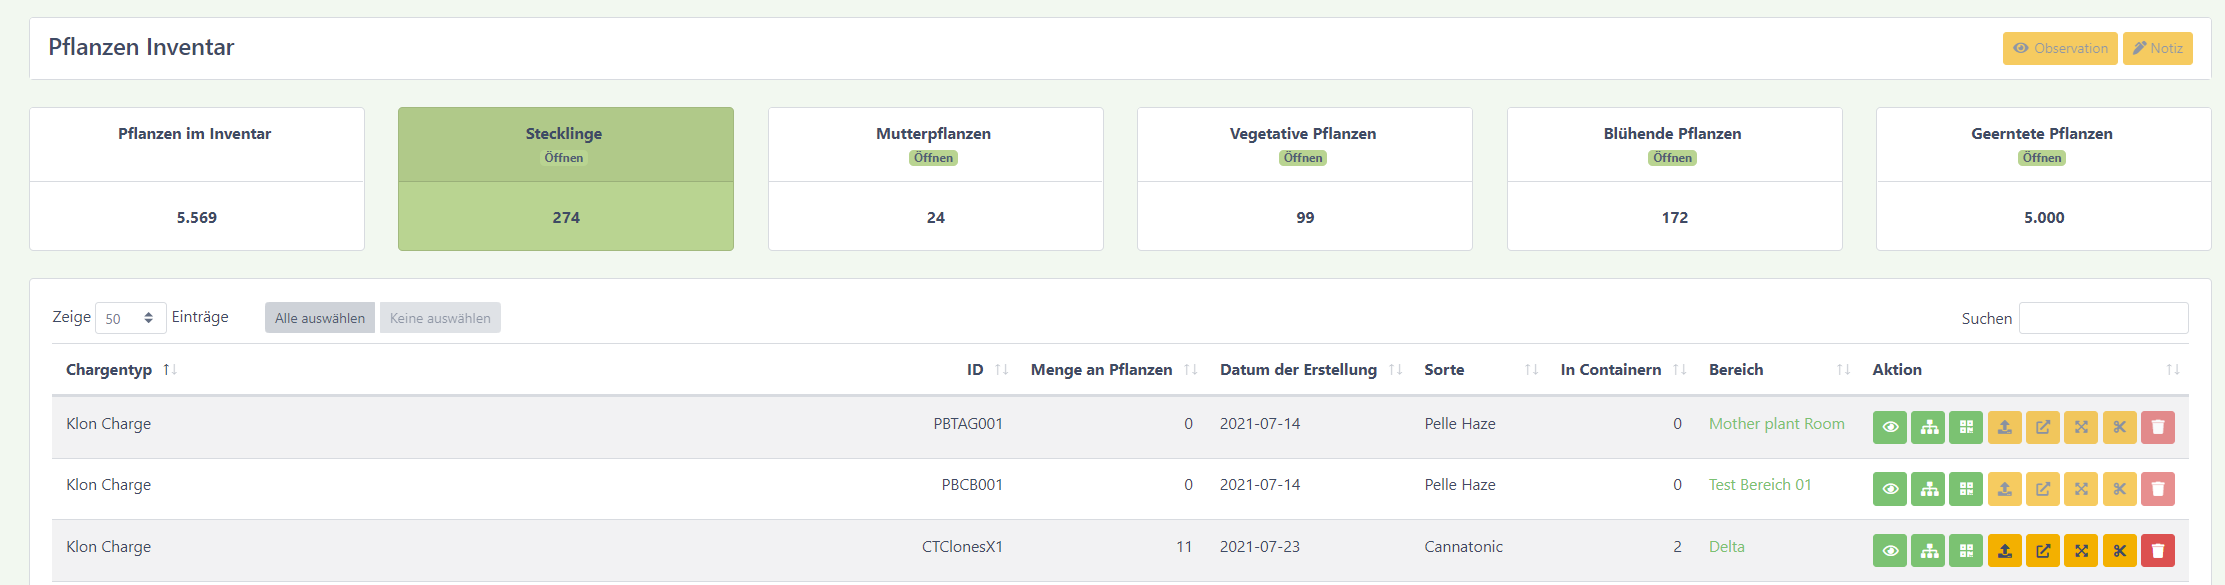The width and height of the screenshot is (2225, 585).
Task: Show CTClonesX1 batch via eye icon
Action: pos(1890,551)
